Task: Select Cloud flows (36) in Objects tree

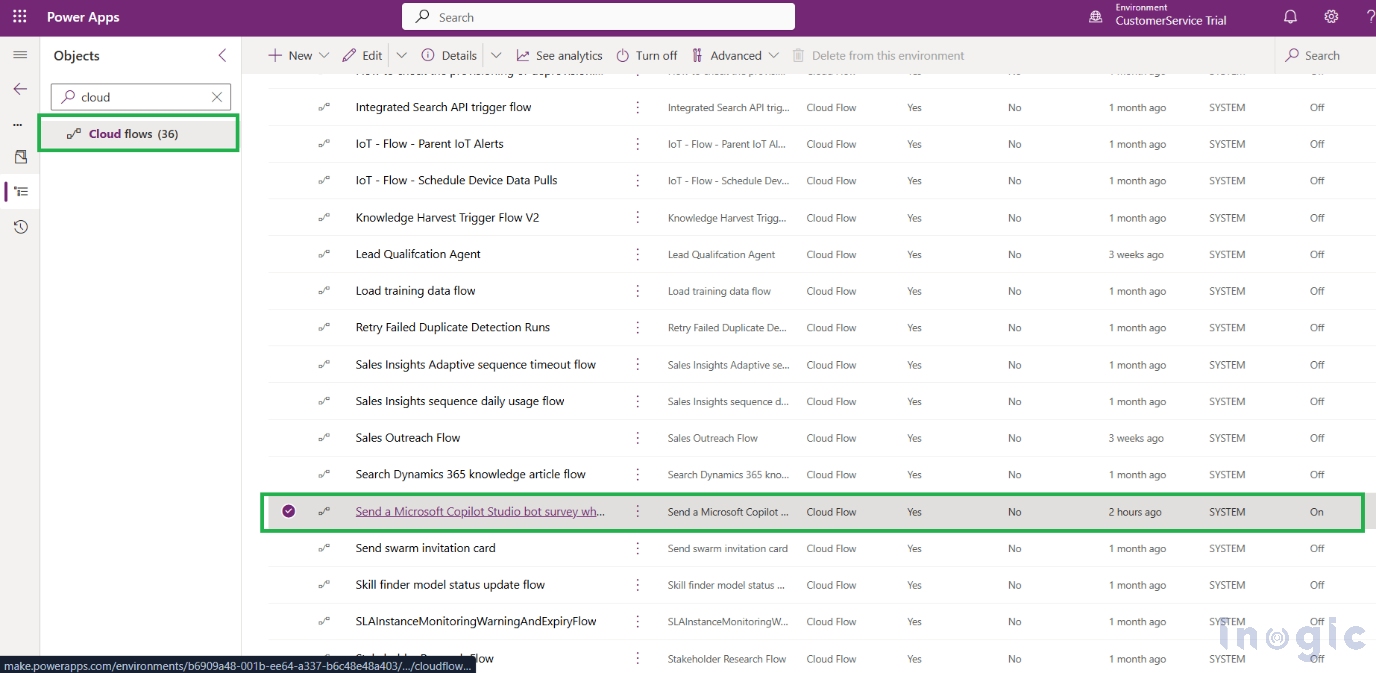Action: [x=133, y=134]
